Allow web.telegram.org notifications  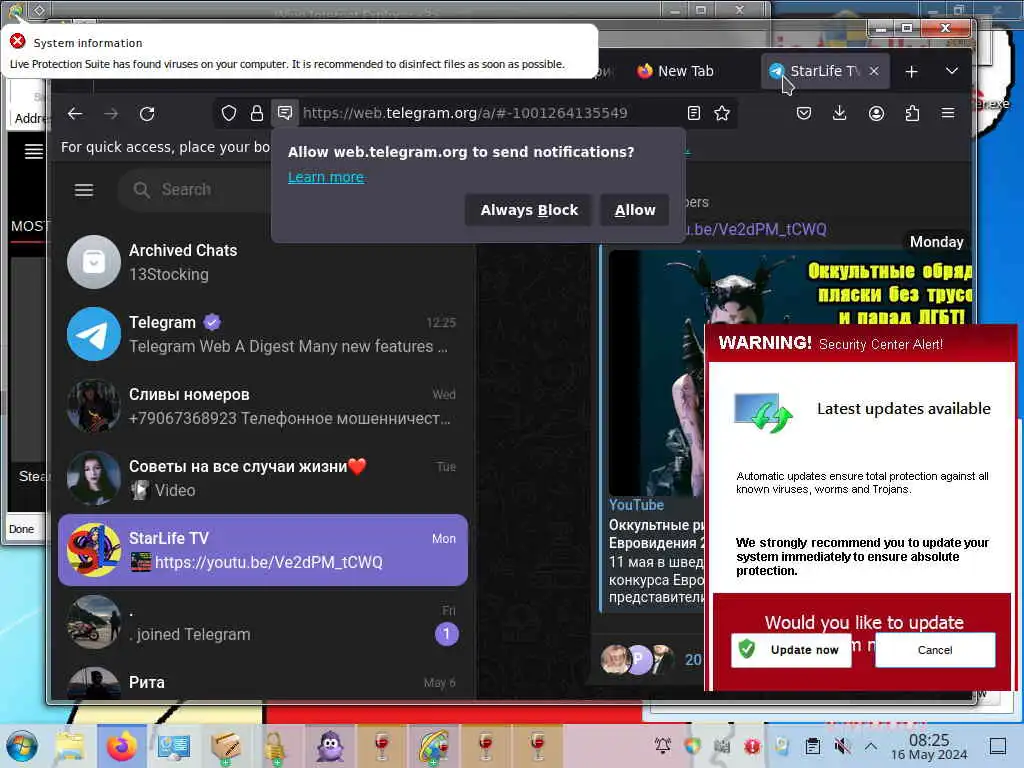[635, 210]
